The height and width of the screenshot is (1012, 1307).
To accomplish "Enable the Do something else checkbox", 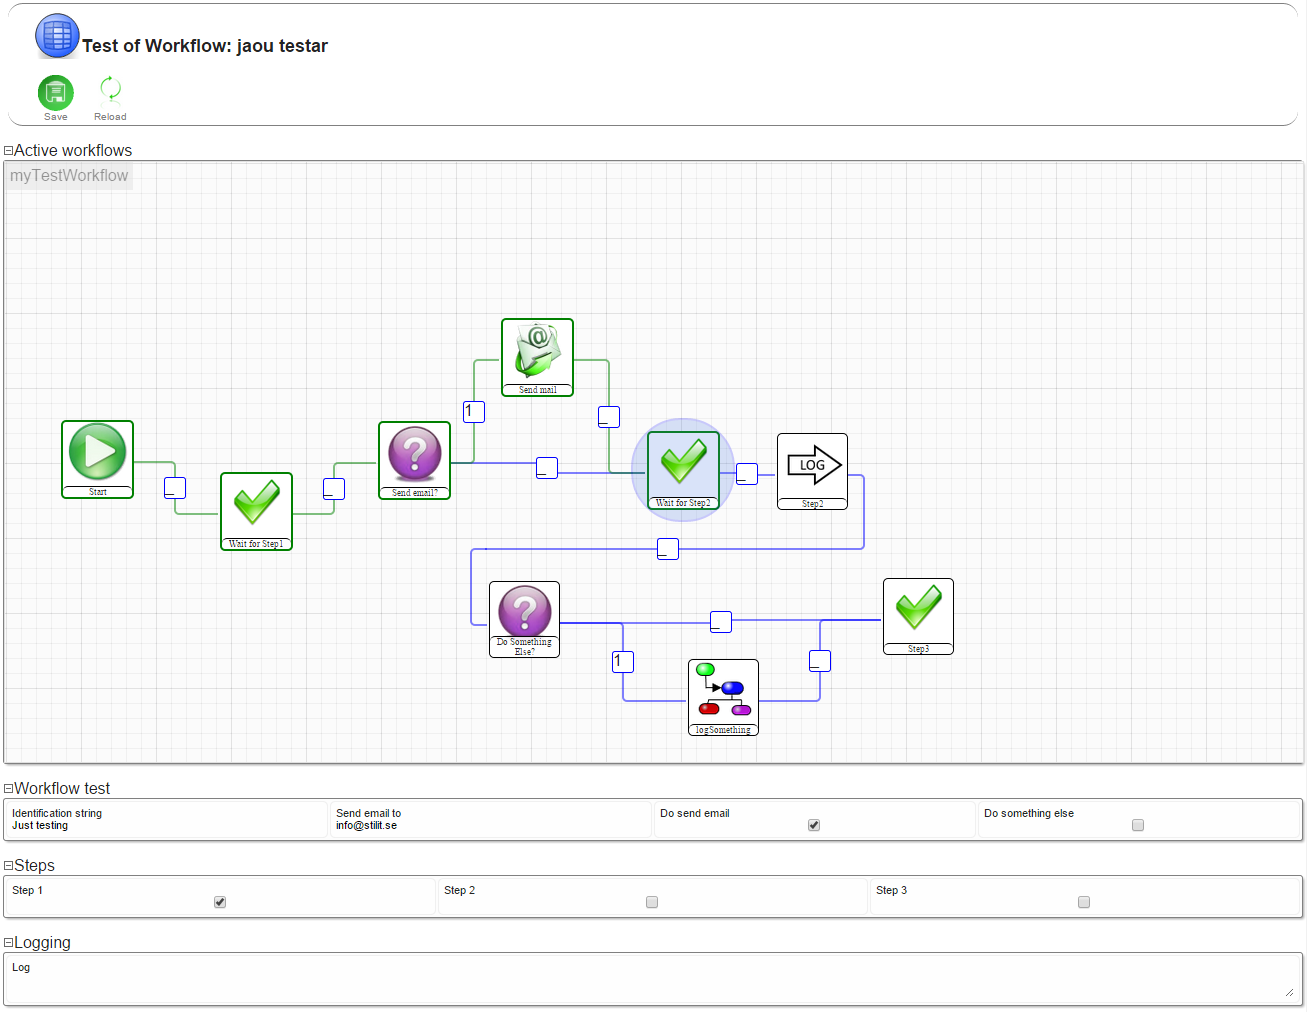I will pyautogui.click(x=1138, y=825).
